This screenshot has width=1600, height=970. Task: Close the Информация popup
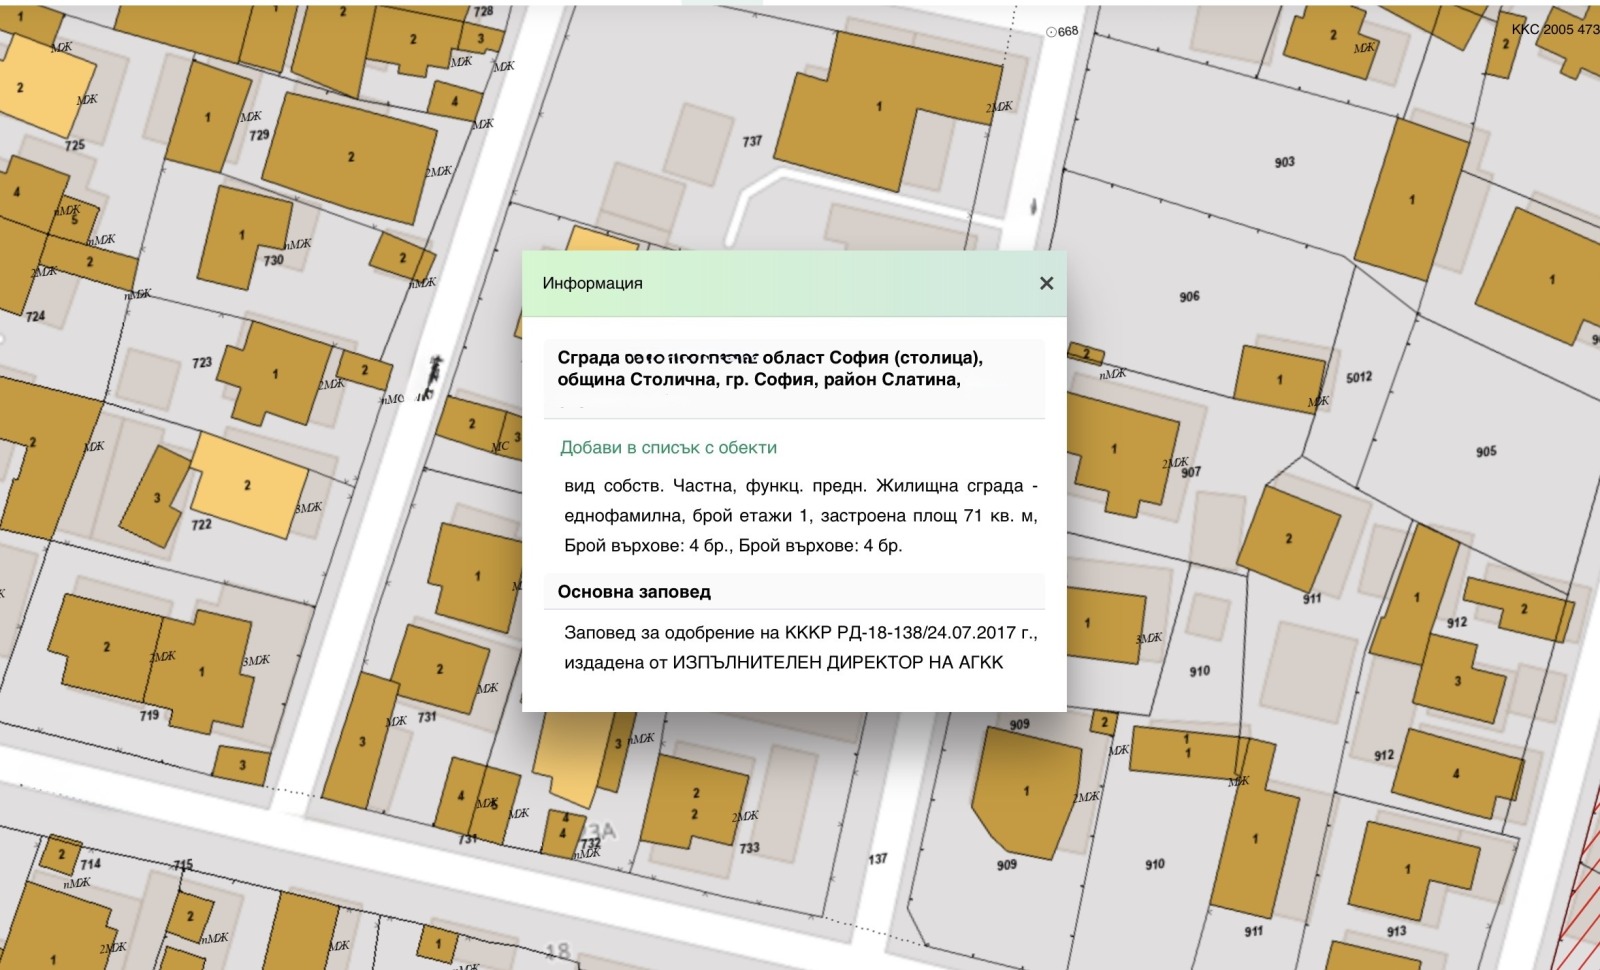[1046, 283]
